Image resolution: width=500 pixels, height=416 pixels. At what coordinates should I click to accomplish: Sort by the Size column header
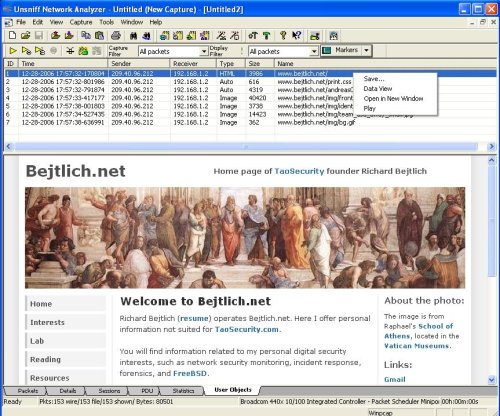click(x=260, y=63)
